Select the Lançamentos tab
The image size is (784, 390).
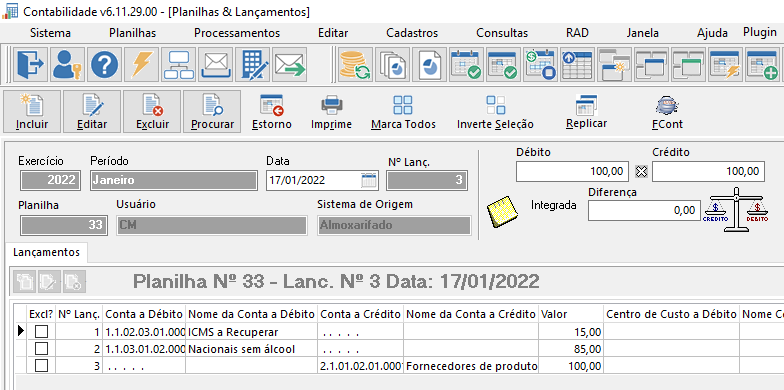[46, 252]
